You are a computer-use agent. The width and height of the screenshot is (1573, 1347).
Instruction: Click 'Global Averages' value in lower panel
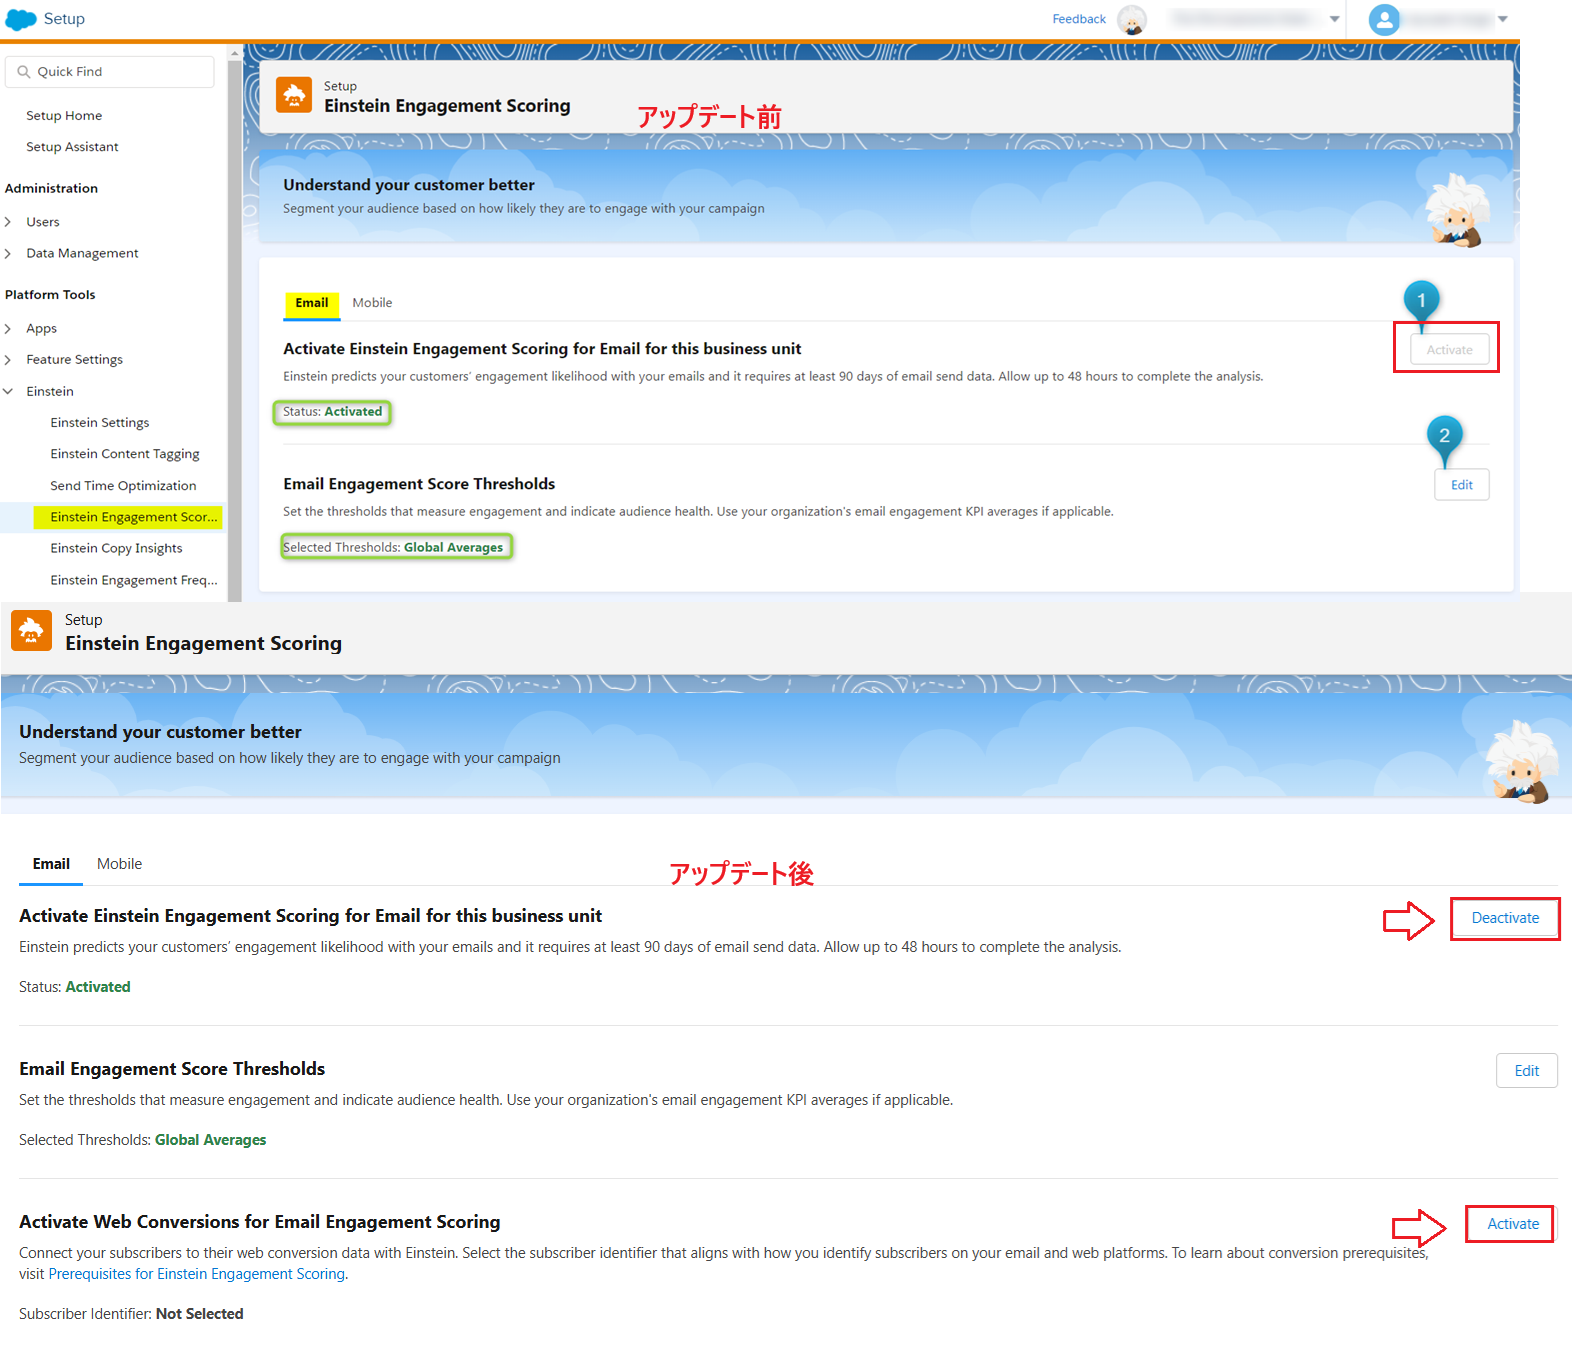click(x=211, y=1140)
